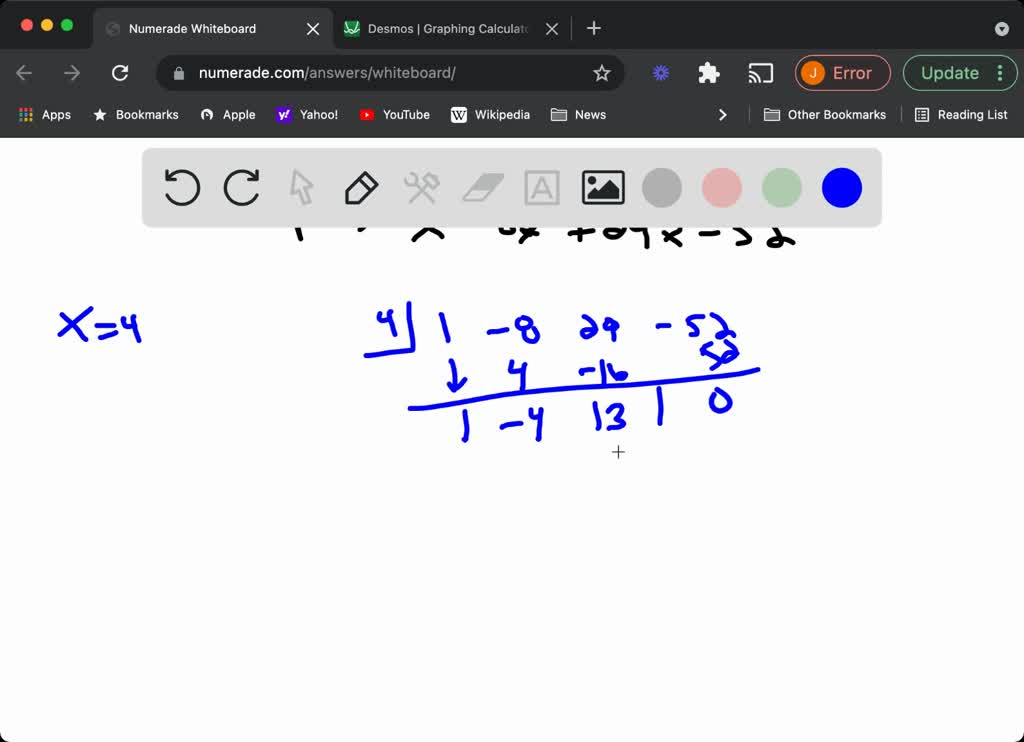Viewport: 1024px width, 742px height.
Task: Click the Error profile button
Action: (843, 73)
